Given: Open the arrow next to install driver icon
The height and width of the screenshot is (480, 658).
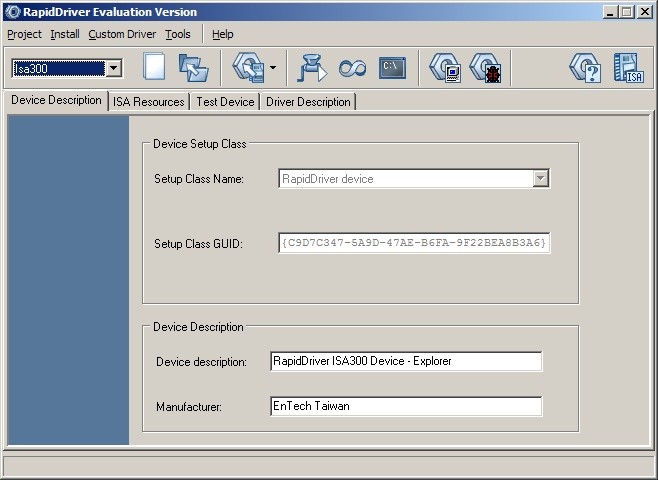Looking at the screenshot, I should click(x=273, y=68).
